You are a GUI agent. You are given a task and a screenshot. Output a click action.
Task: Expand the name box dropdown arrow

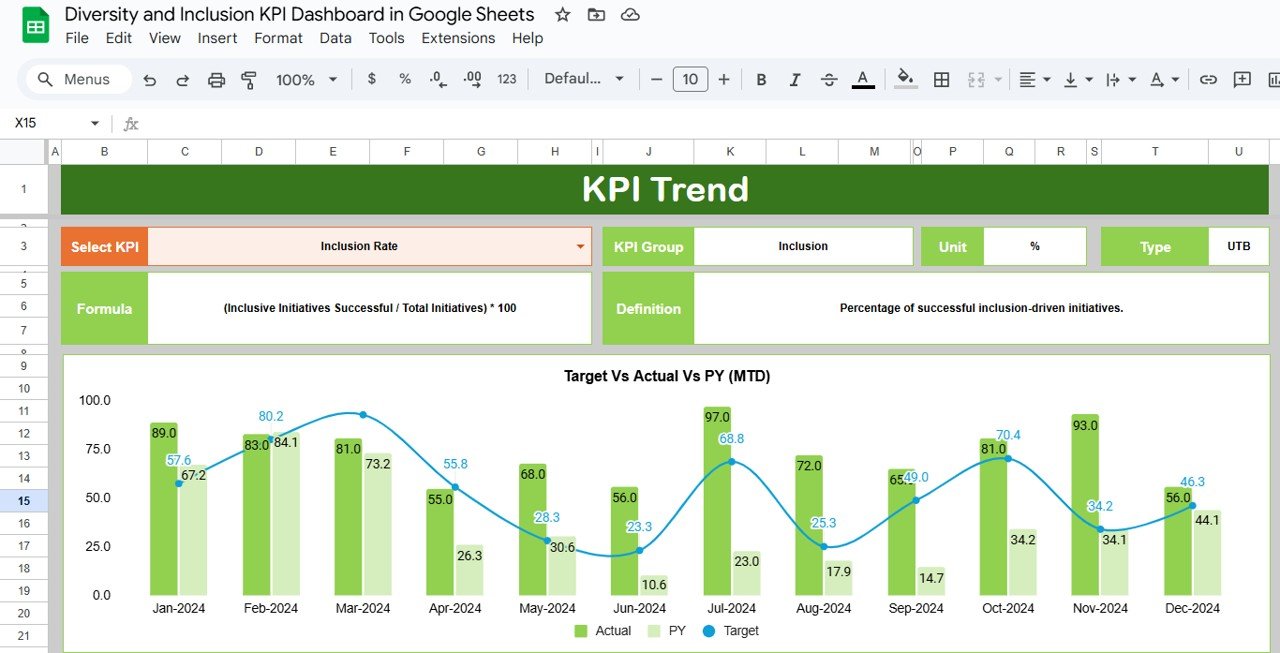click(95, 123)
